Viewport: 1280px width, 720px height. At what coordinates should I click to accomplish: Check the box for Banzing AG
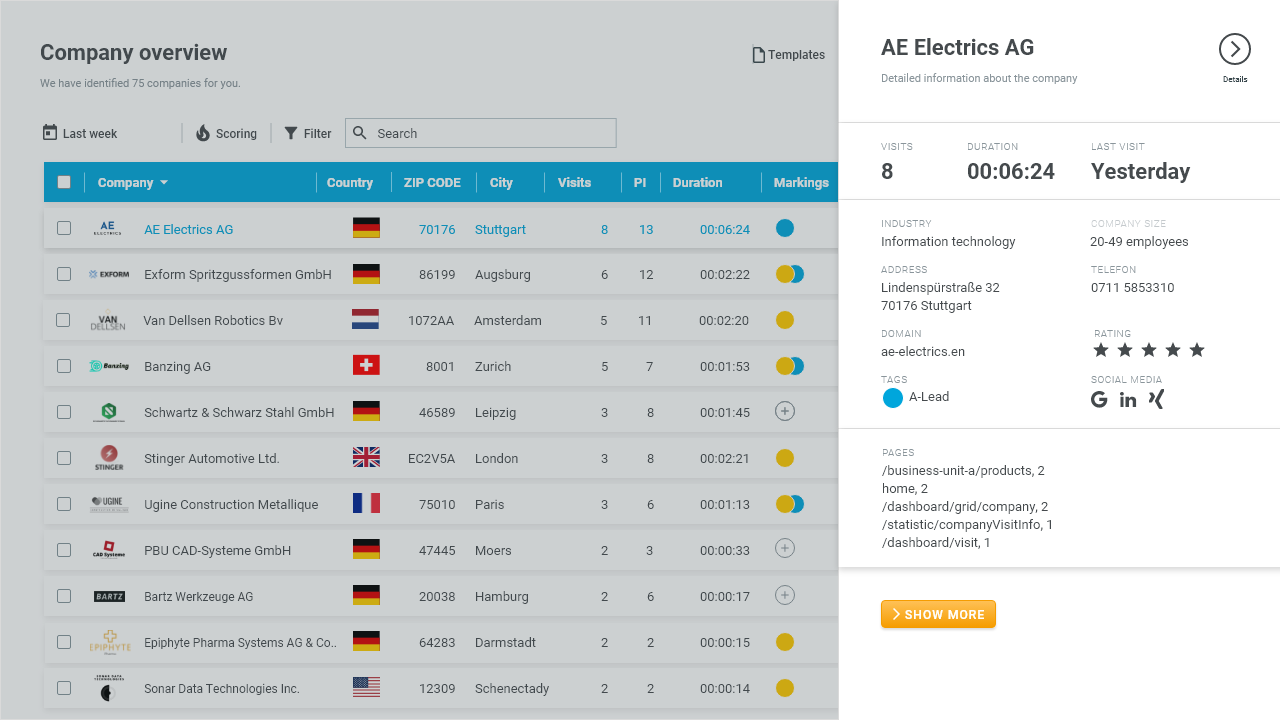[x=64, y=366]
